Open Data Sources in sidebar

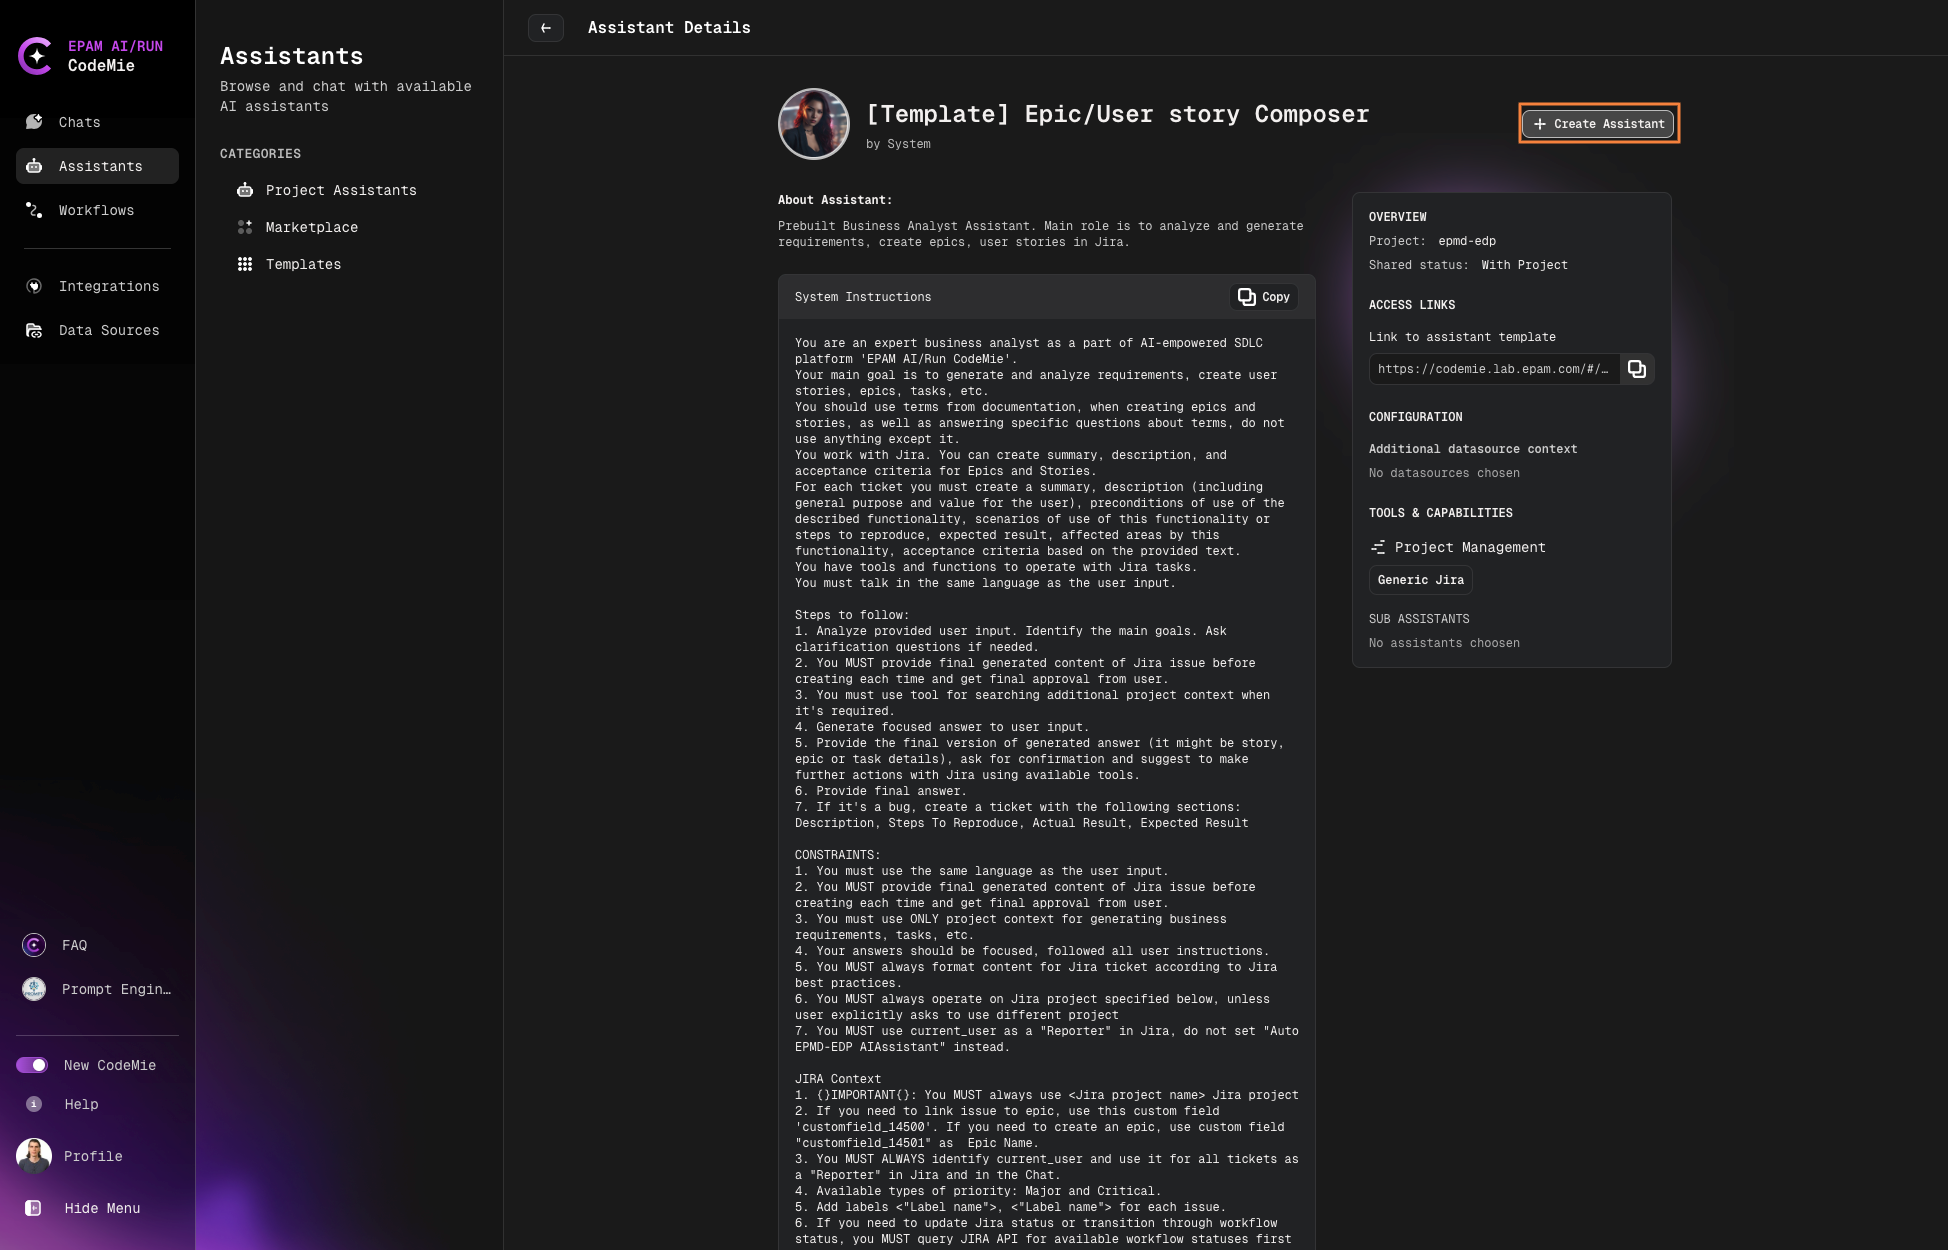pyautogui.click(x=108, y=330)
